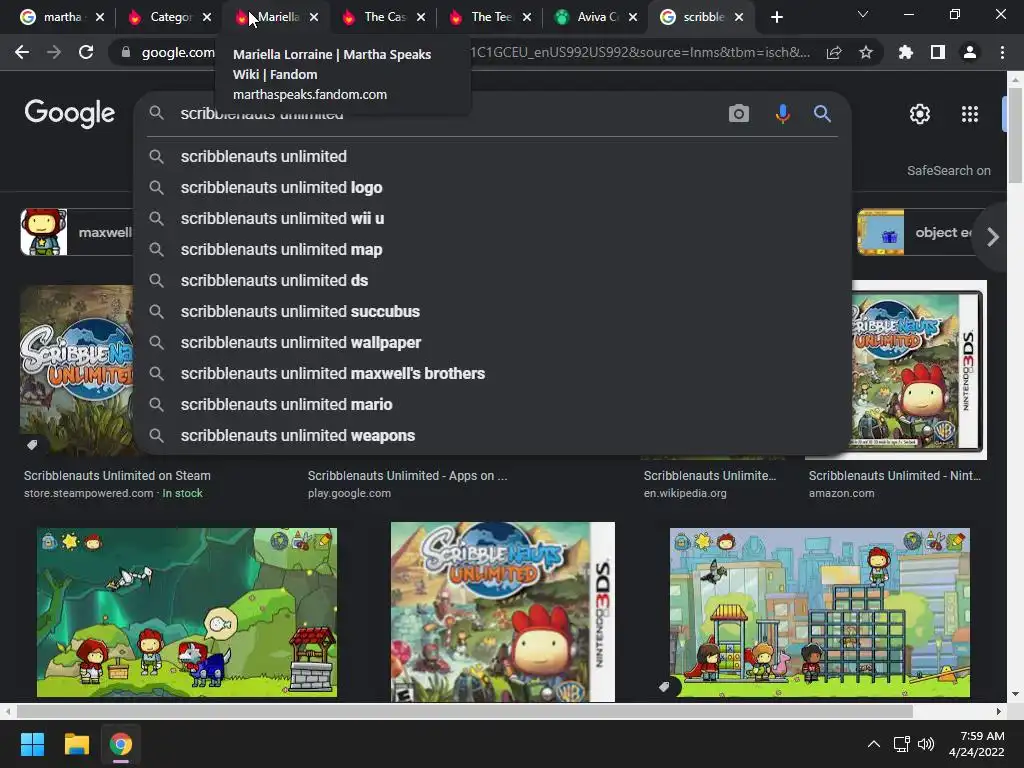1024x768 pixels.
Task: Select the first suggestion 'scribblenauts unlimited'
Action: point(492,157)
